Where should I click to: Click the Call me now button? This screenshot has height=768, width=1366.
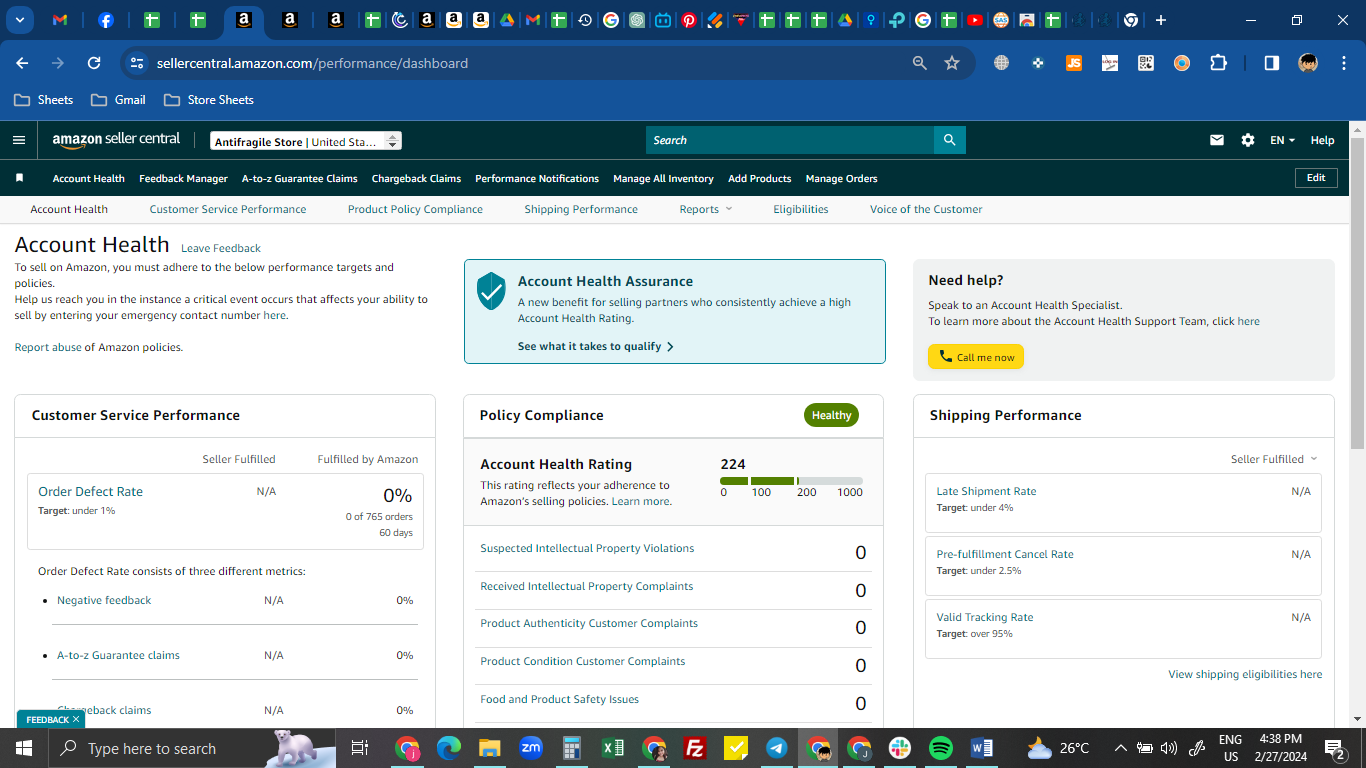pyautogui.click(x=976, y=357)
